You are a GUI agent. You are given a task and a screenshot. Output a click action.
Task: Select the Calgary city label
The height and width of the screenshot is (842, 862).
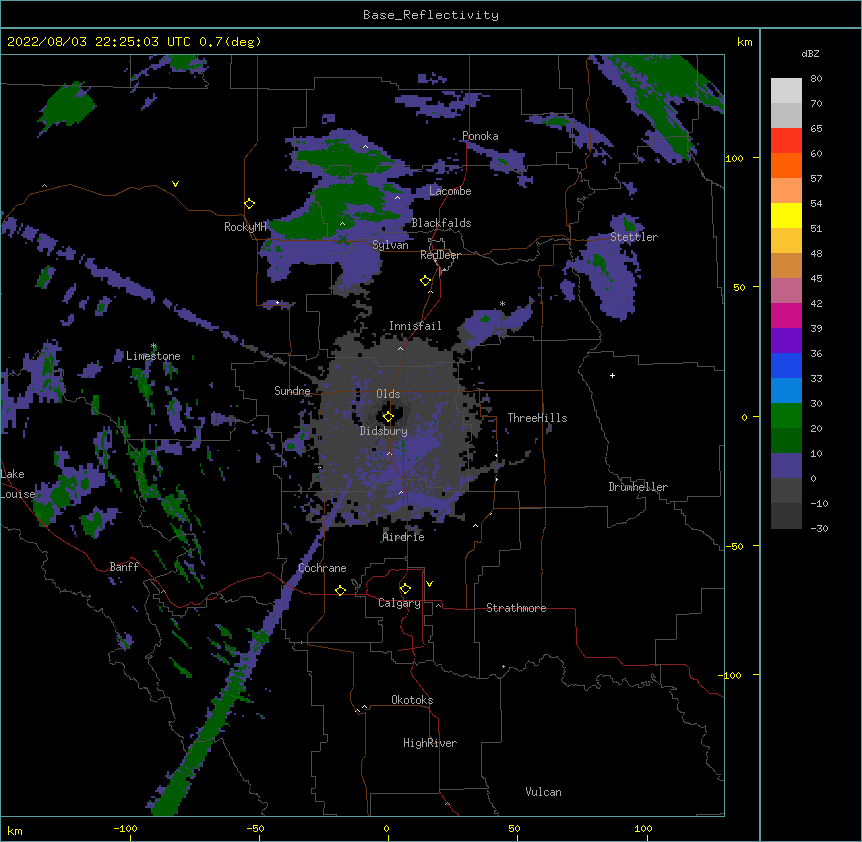pos(399,603)
